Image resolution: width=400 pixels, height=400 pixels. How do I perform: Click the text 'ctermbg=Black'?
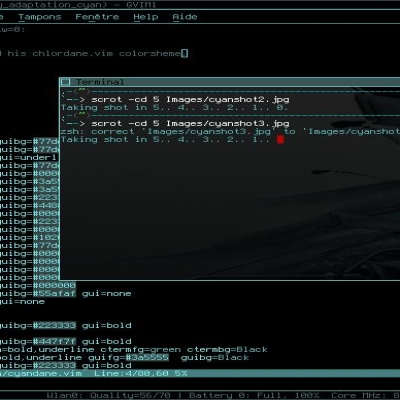click(x=227, y=350)
